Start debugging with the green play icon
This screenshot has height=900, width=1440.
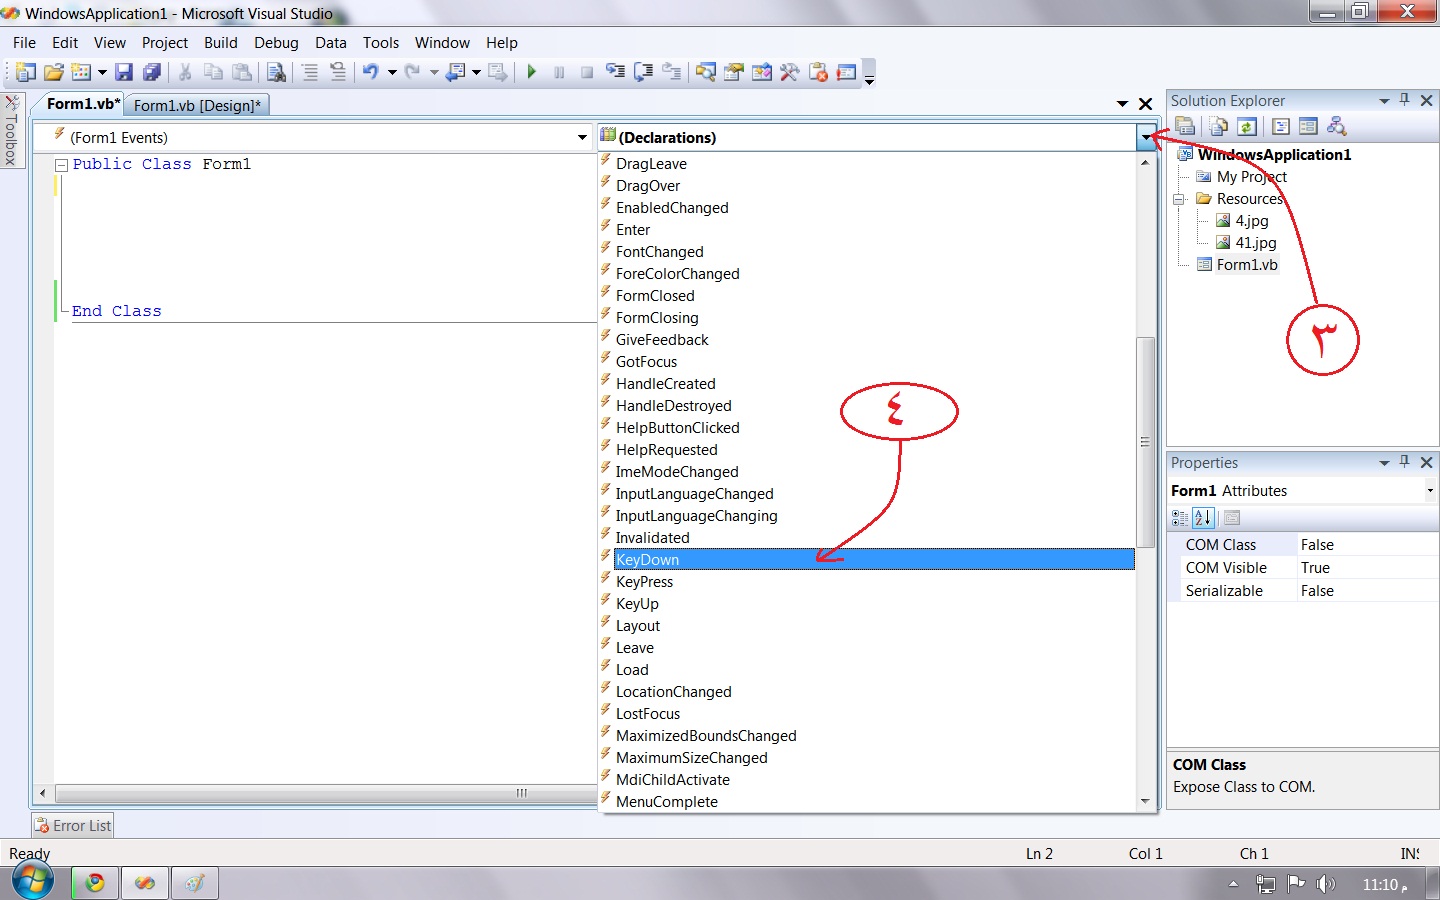pos(532,72)
